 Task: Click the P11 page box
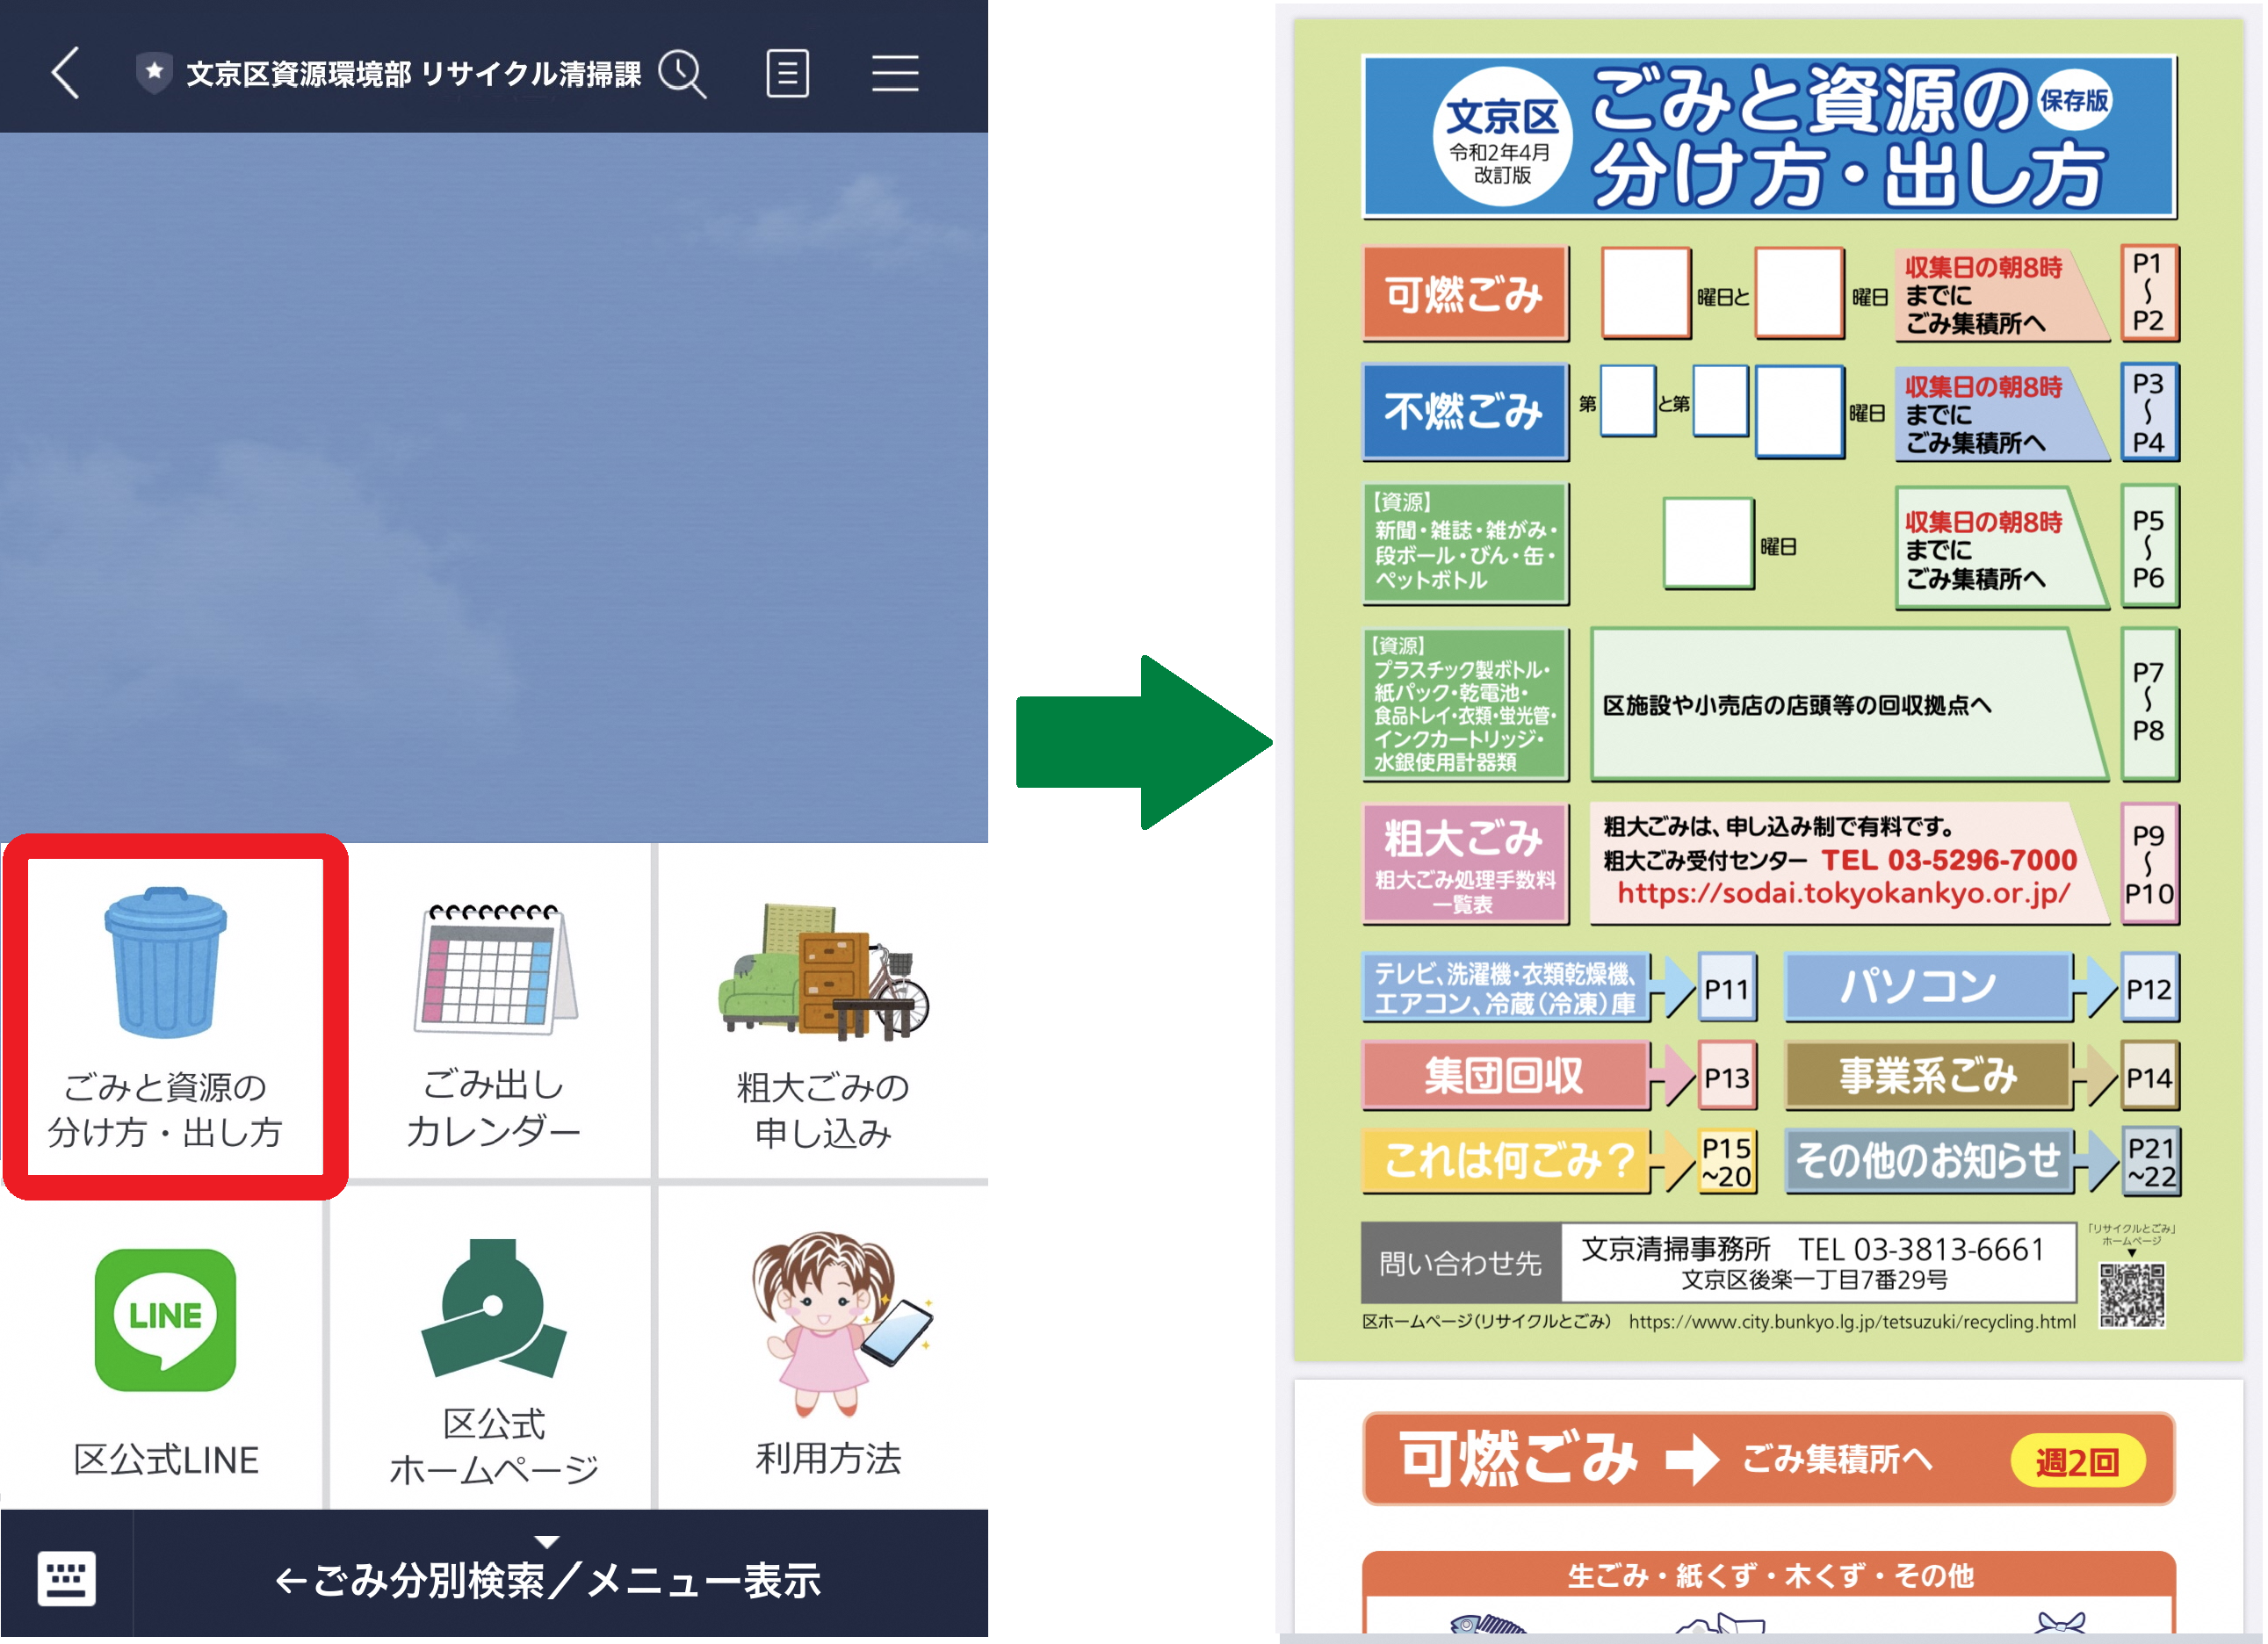point(1728,990)
